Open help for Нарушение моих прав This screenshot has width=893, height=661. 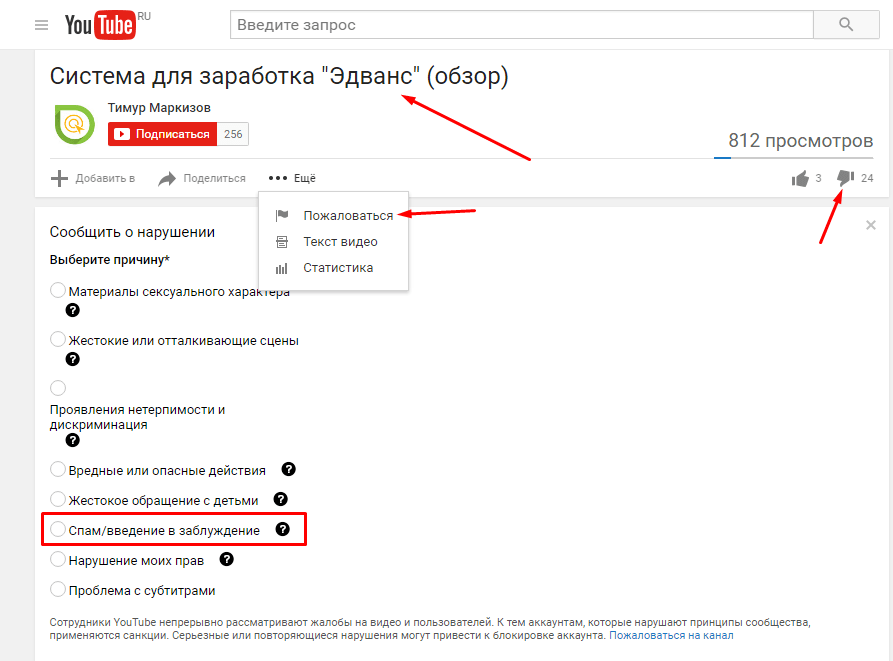(227, 559)
